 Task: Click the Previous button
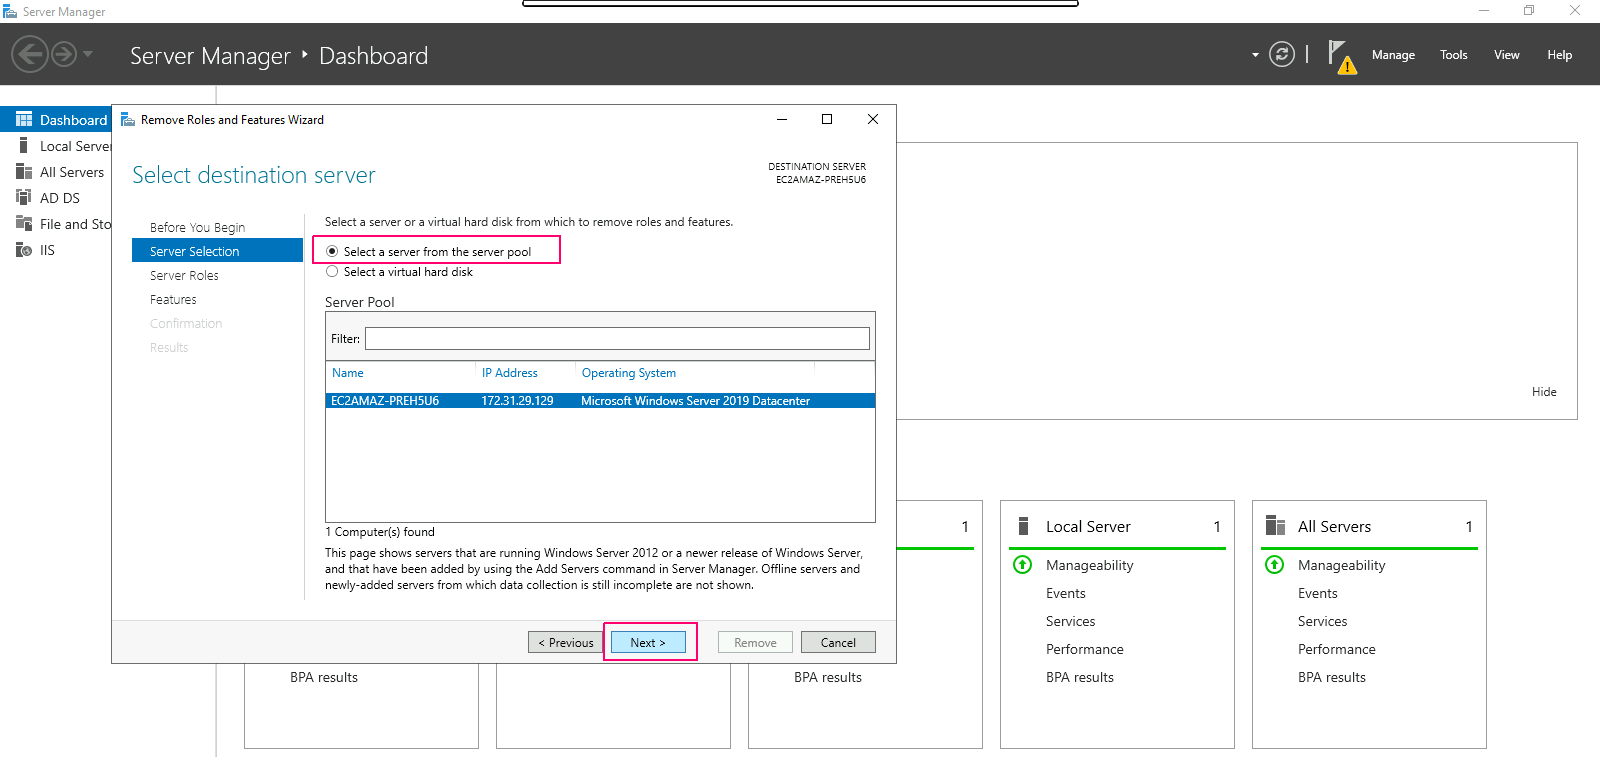pos(566,642)
